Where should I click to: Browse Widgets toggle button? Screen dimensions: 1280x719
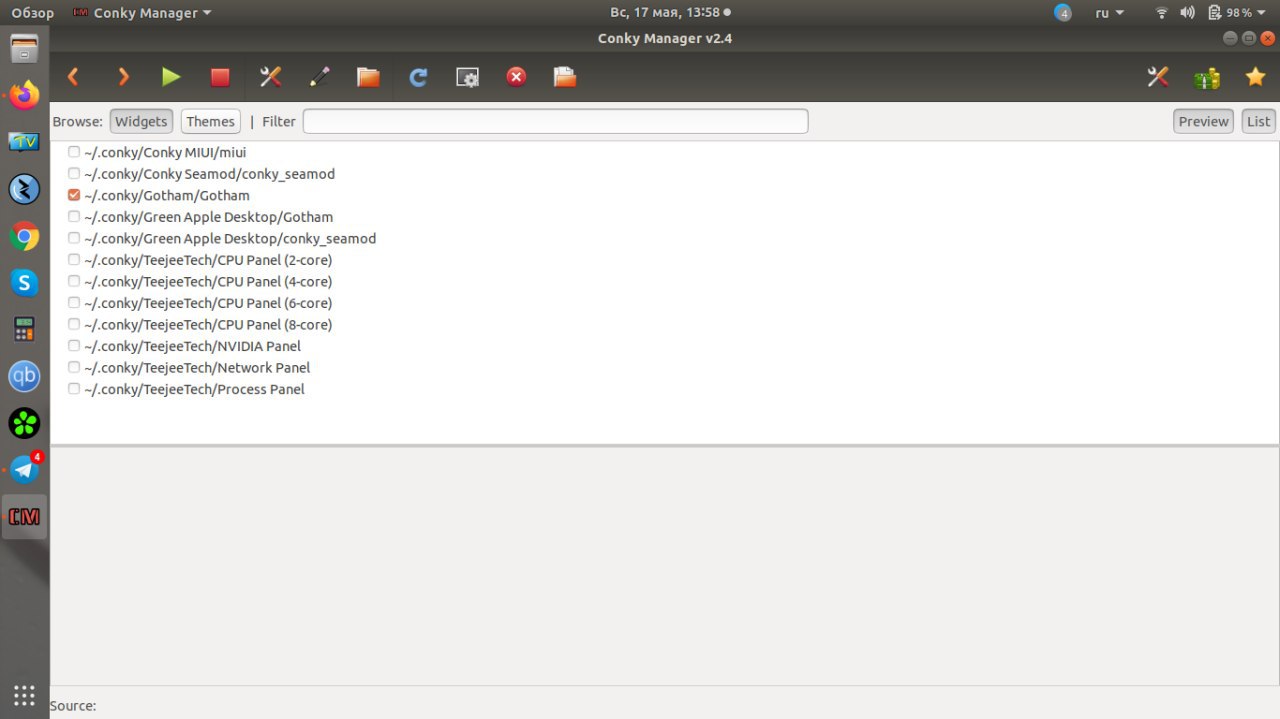141,121
